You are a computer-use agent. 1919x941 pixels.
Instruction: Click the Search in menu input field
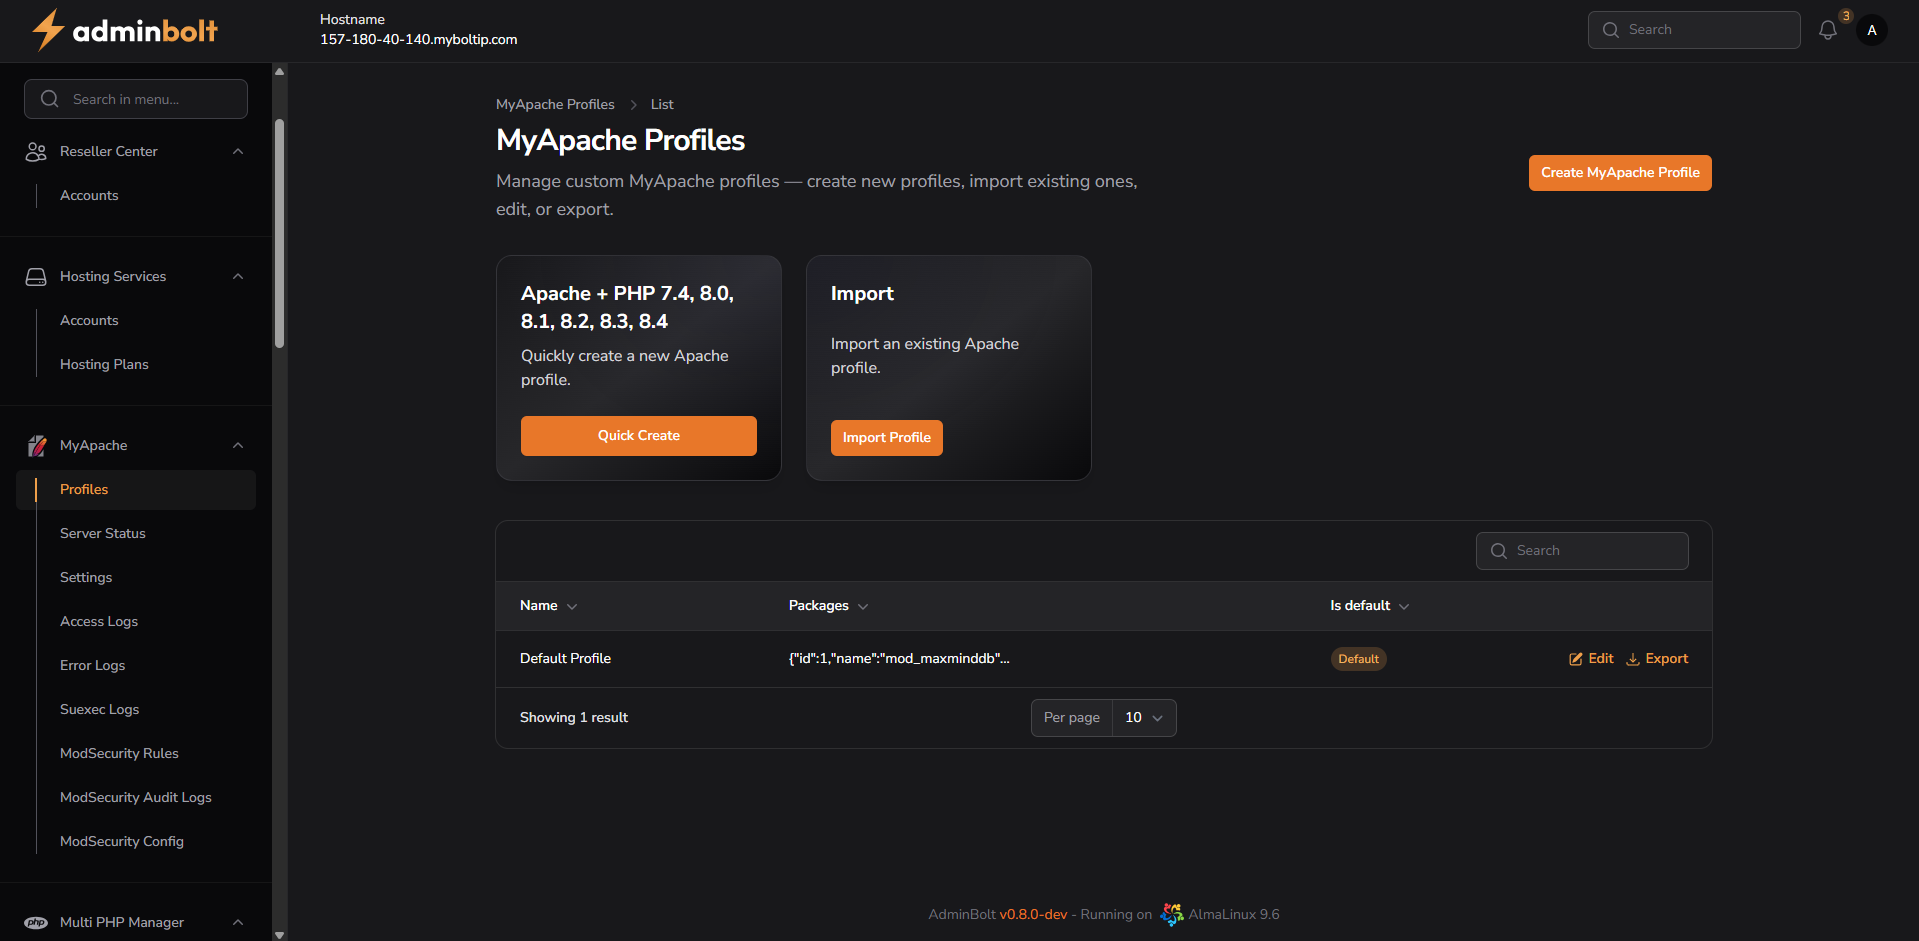[x=135, y=99]
